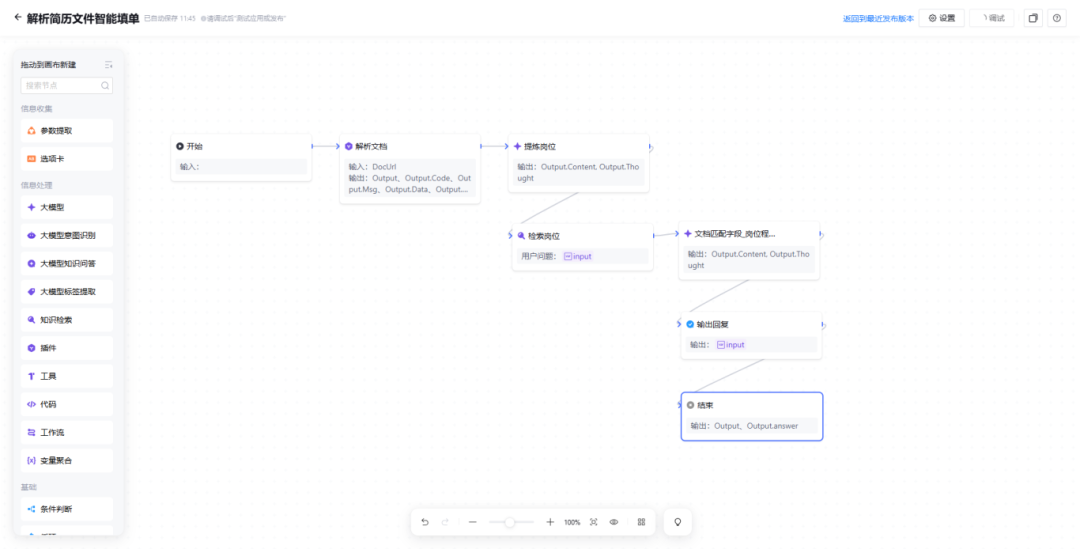Click the 搜索节点 search field
The width and height of the screenshot is (1080, 549).
[x=62, y=86]
